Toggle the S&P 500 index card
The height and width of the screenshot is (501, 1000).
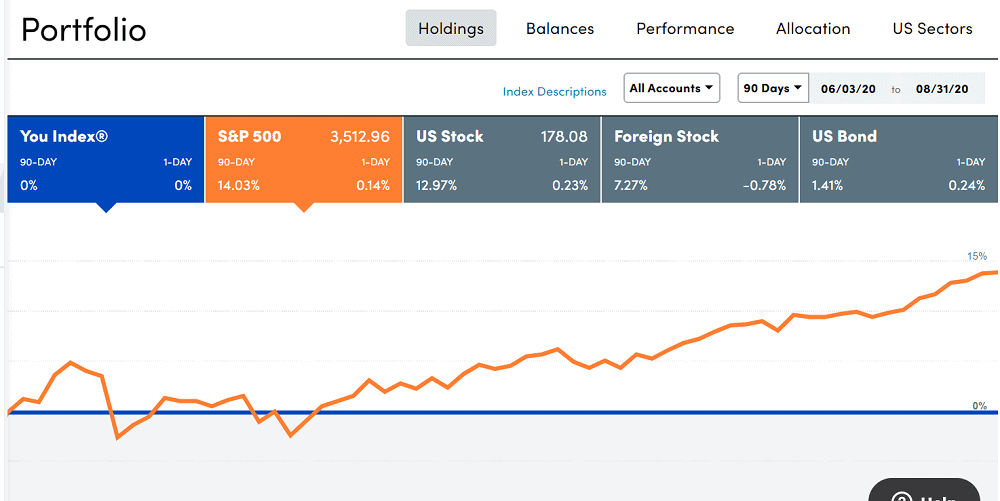304,159
